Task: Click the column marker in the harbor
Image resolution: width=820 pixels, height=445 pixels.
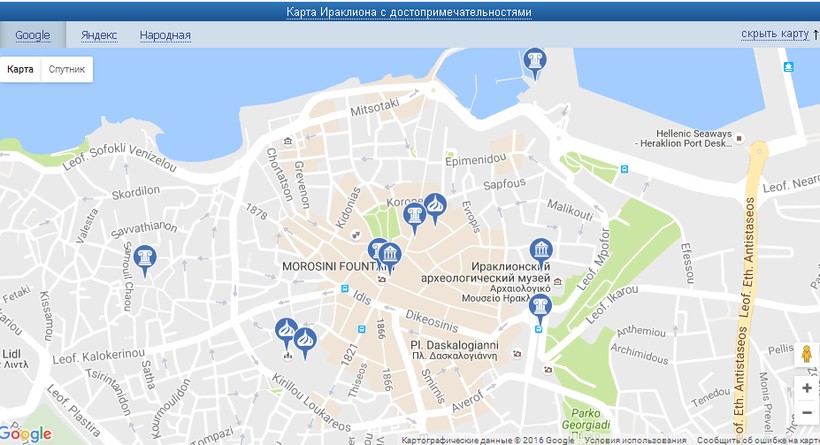Action: [x=535, y=62]
